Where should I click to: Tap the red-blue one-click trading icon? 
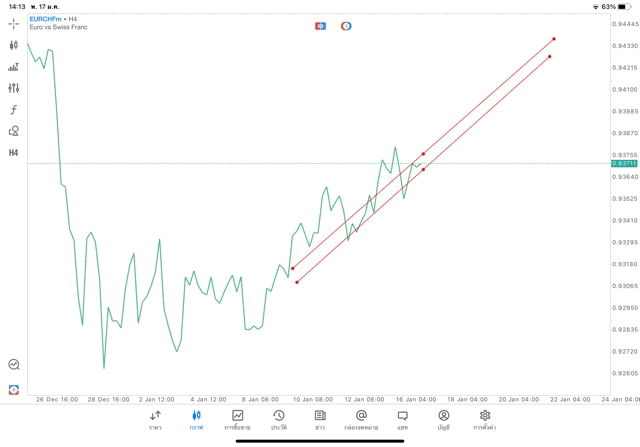coord(320,25)
